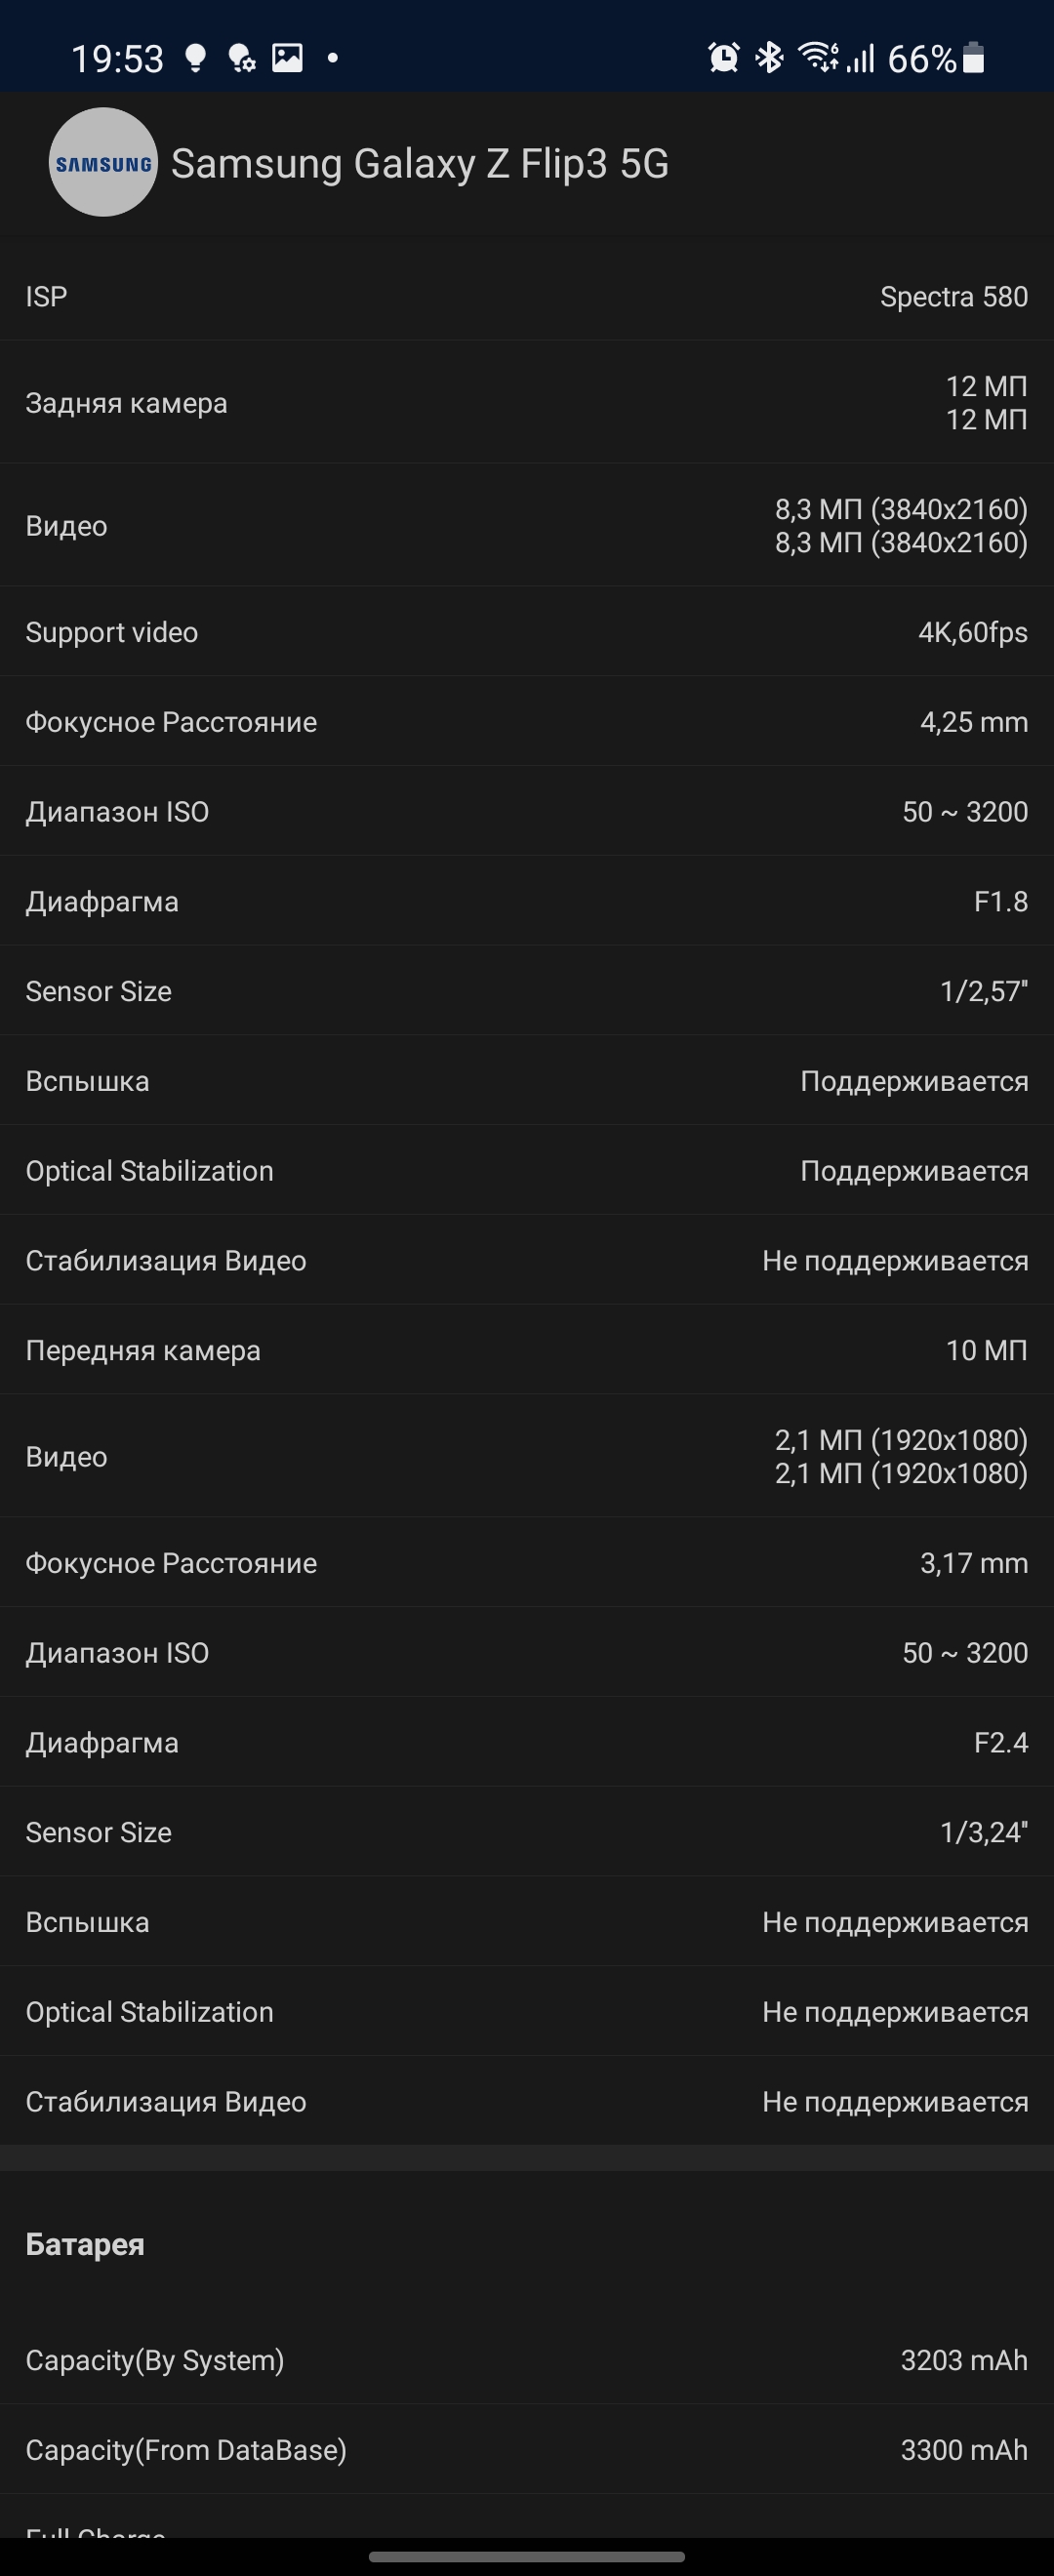Tap the Samsung logo avatar
This screenshot has height=2576, width=1054.
pyautogui.click(x=103, y=163)
